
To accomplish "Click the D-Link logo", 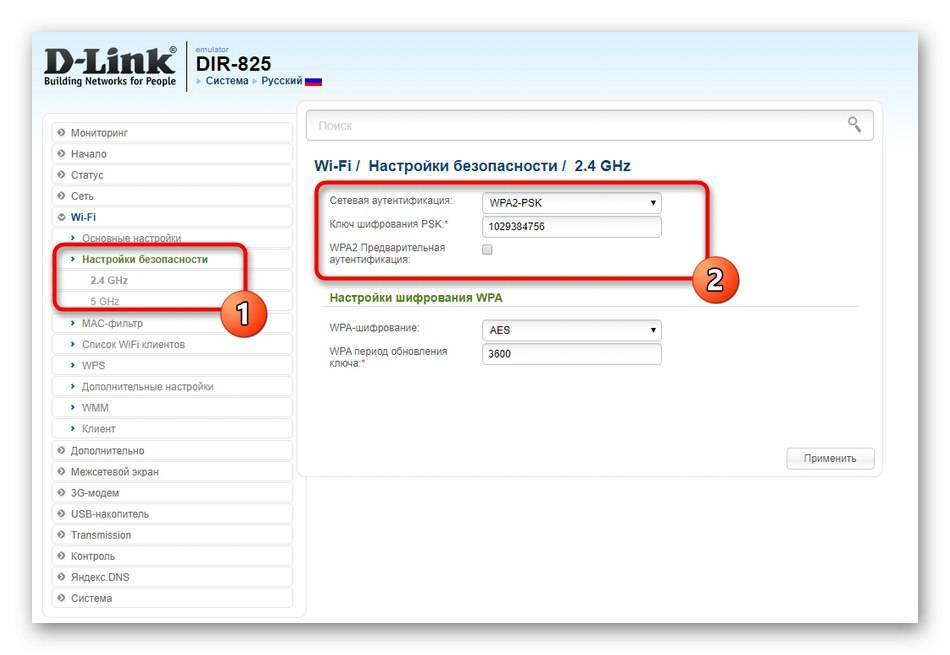I will click(110, 66).
